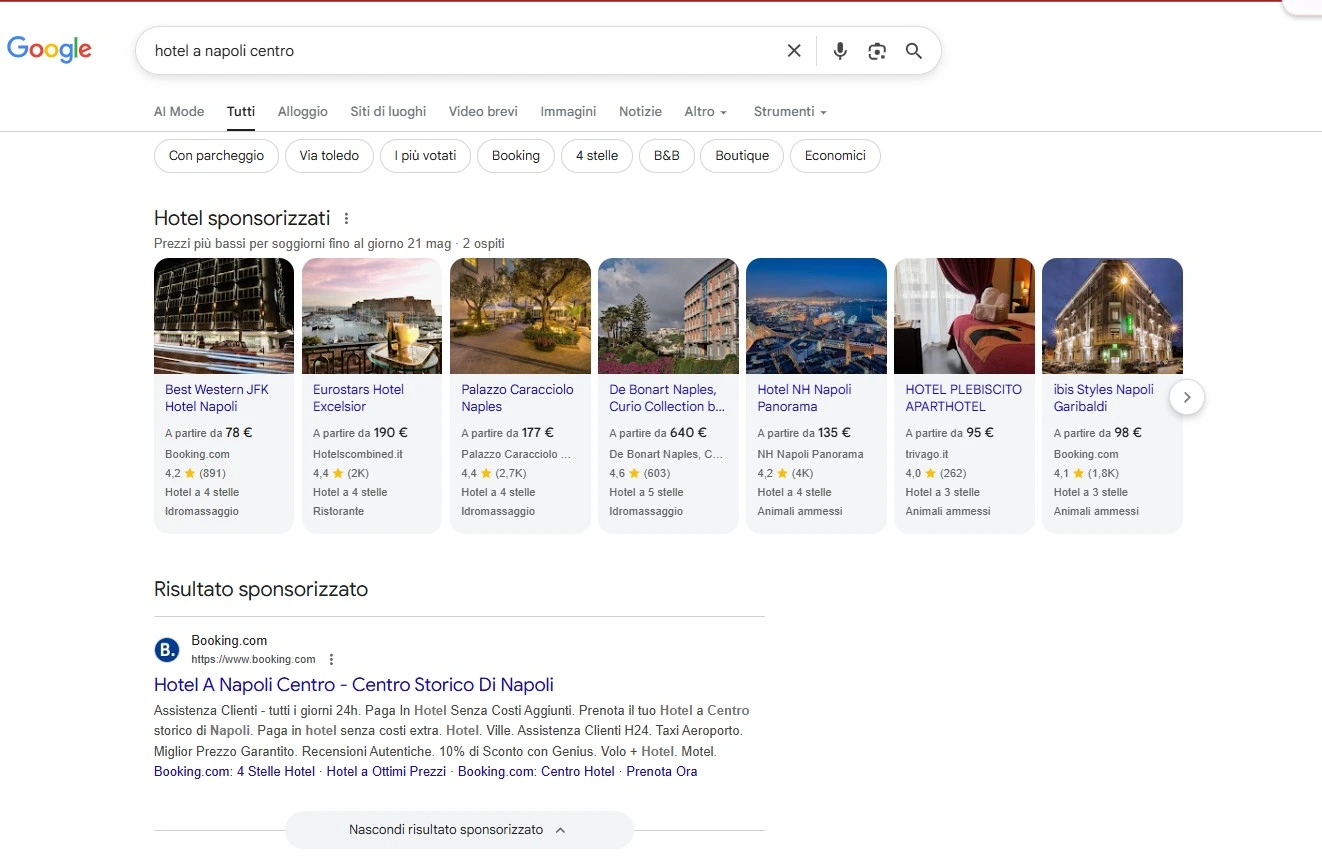1322x862 pixels.
Task: Open three-dot menu beside booking.com URL
Action: pyautogui.click(x=332, y=659)
